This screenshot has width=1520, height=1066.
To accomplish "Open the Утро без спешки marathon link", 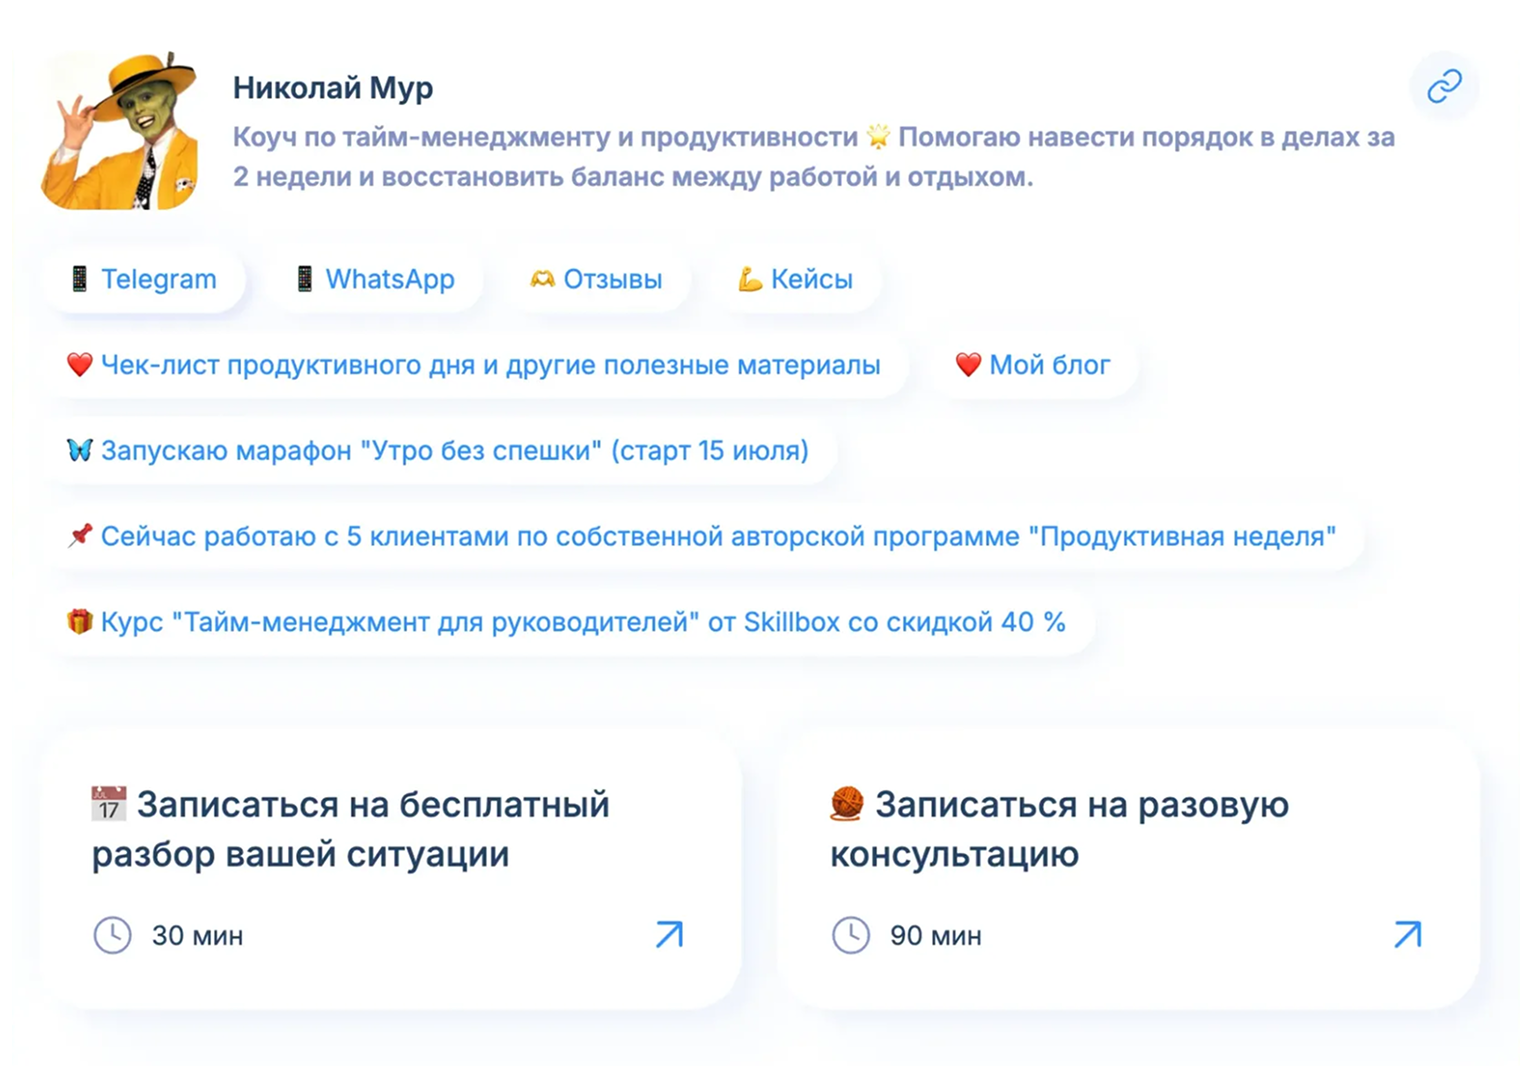I will tap(439, 451).
